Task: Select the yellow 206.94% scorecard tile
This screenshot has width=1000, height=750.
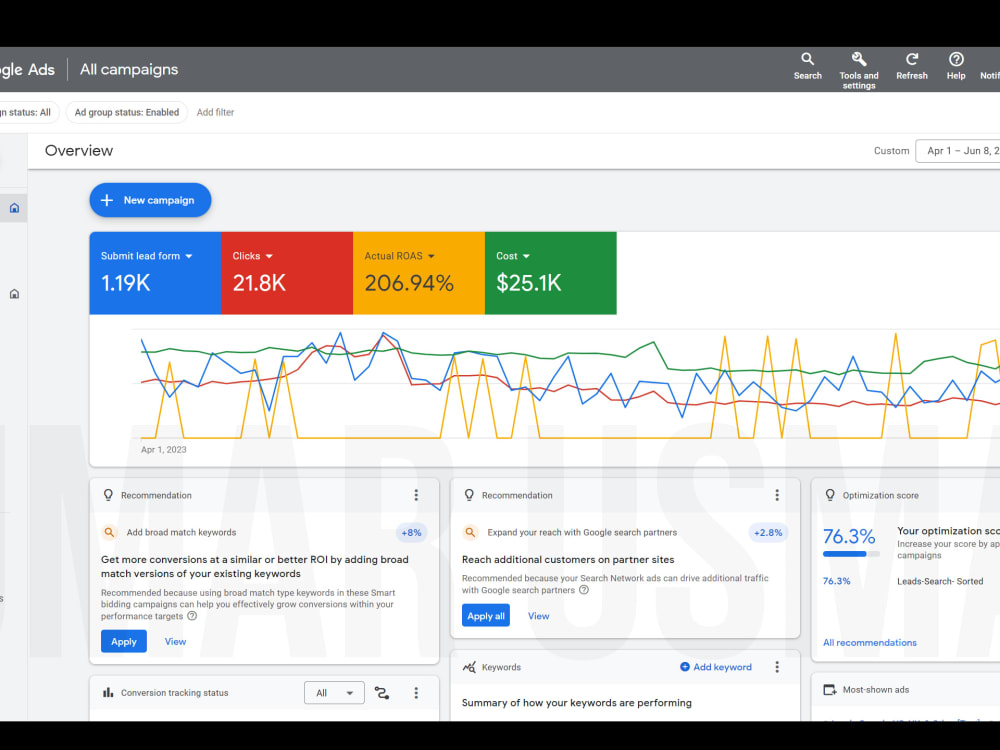Action: click(x=419, y=273)
